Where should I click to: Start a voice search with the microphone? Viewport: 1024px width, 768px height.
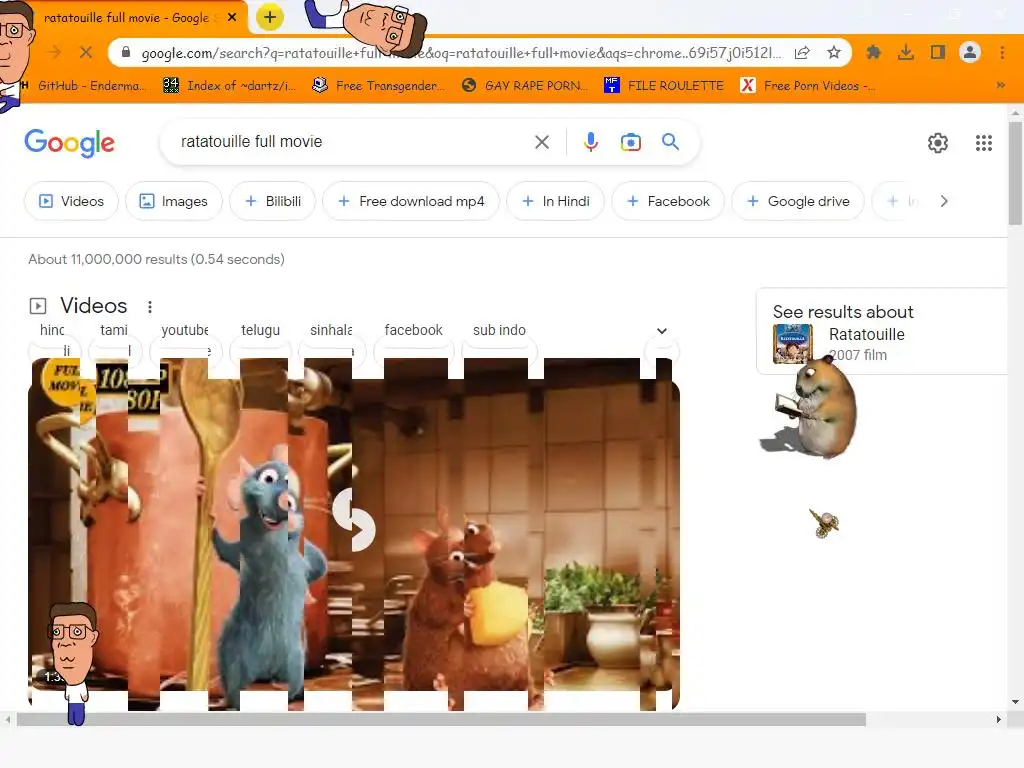pyautogui.click(x=590, y=142)
